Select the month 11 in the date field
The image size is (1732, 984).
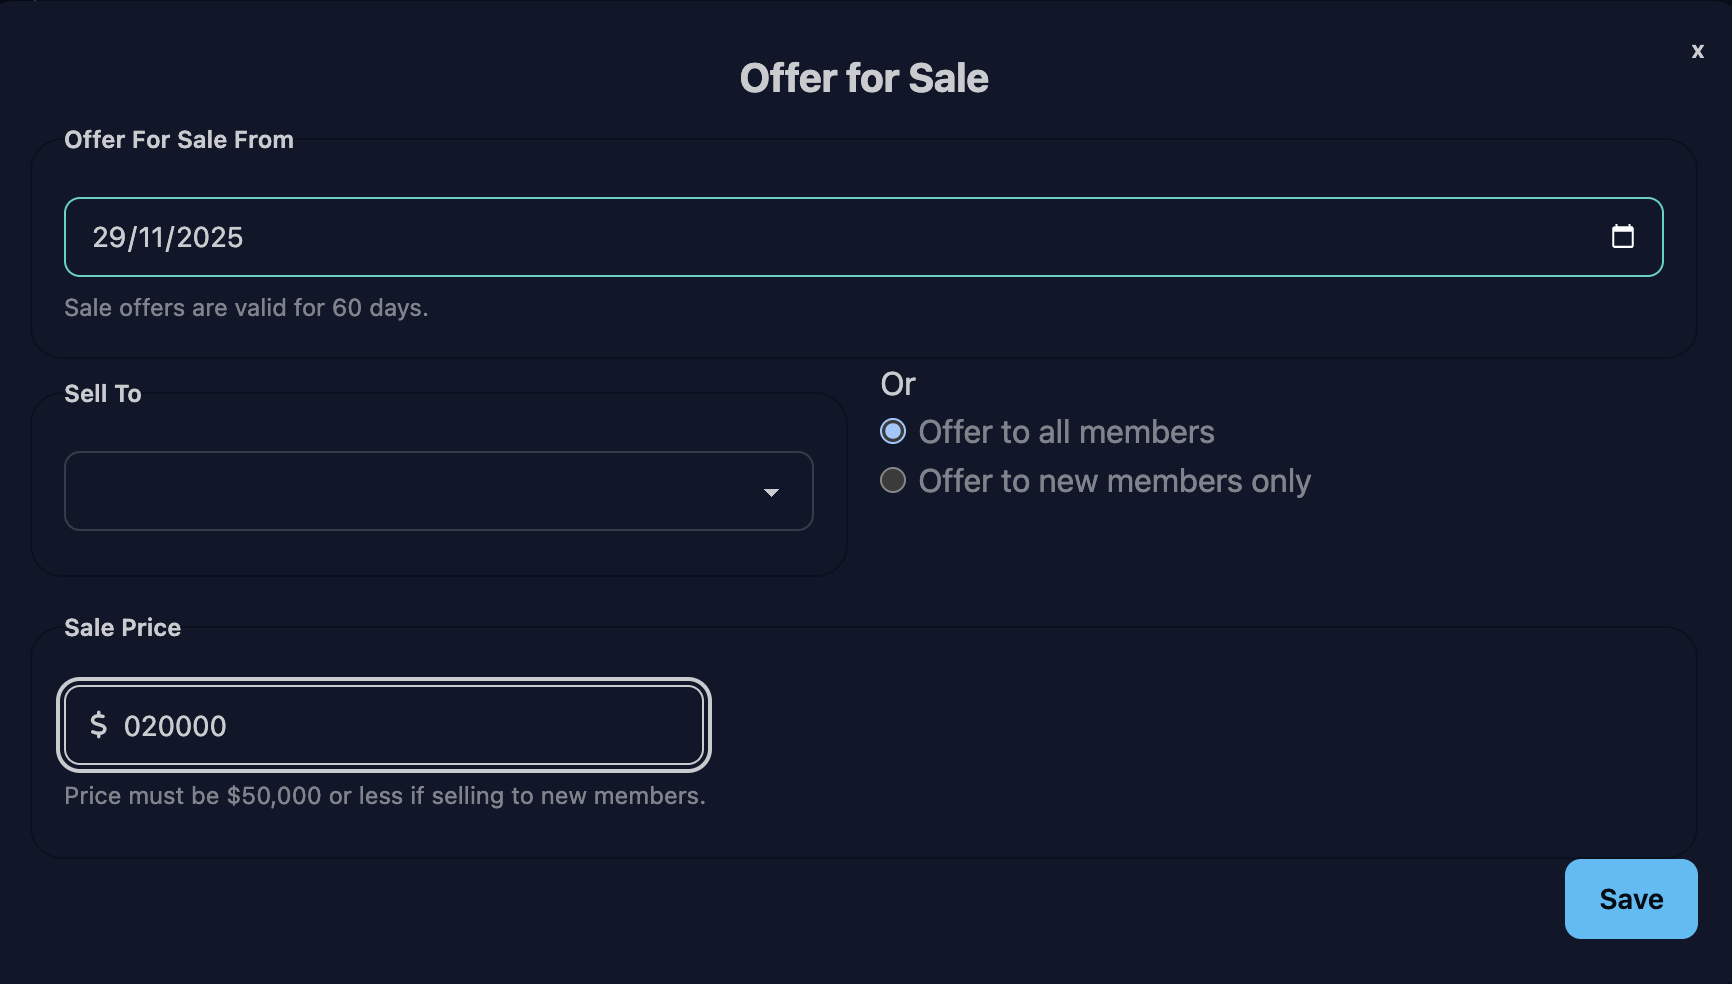click(x=151, y=238)
